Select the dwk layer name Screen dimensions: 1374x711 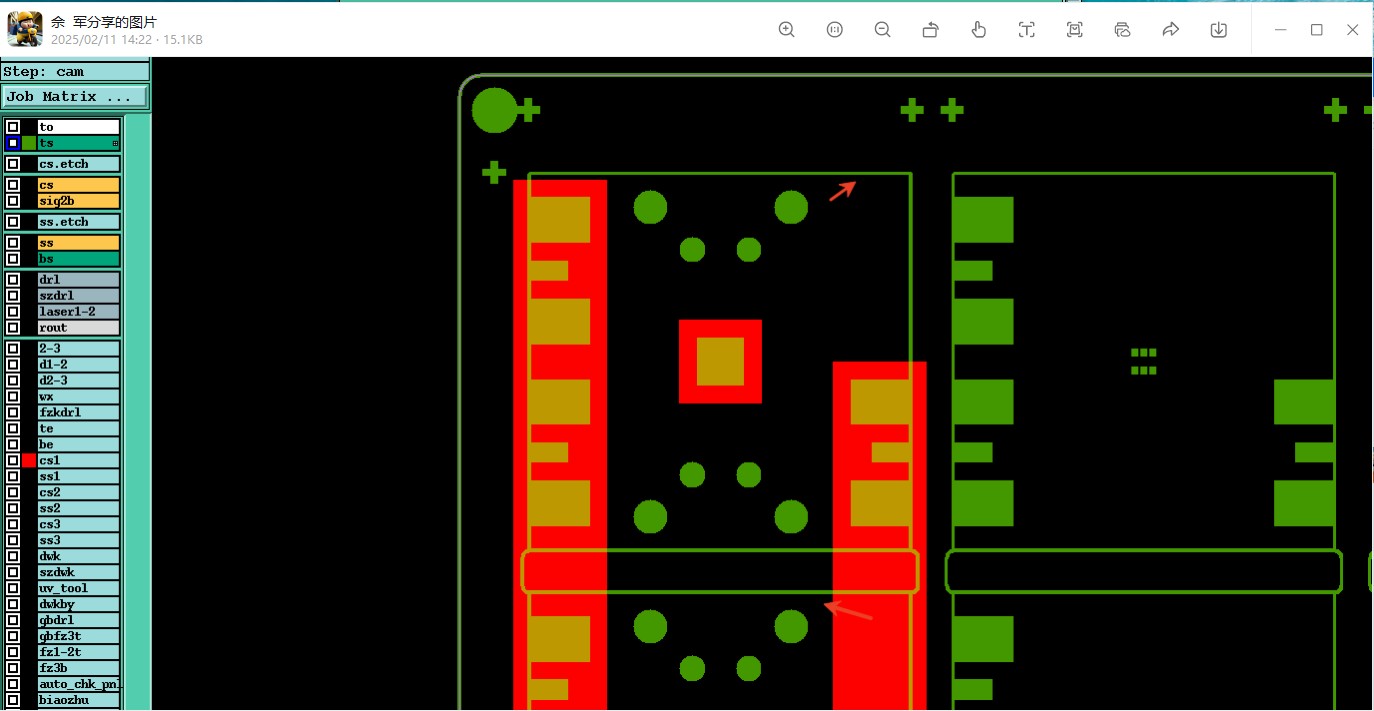point(79,557)
